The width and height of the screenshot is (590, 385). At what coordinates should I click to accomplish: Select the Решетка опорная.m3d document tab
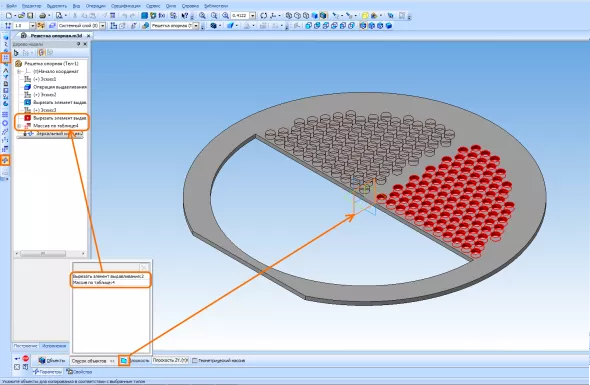pyautogui.click(x=56, y=36)
